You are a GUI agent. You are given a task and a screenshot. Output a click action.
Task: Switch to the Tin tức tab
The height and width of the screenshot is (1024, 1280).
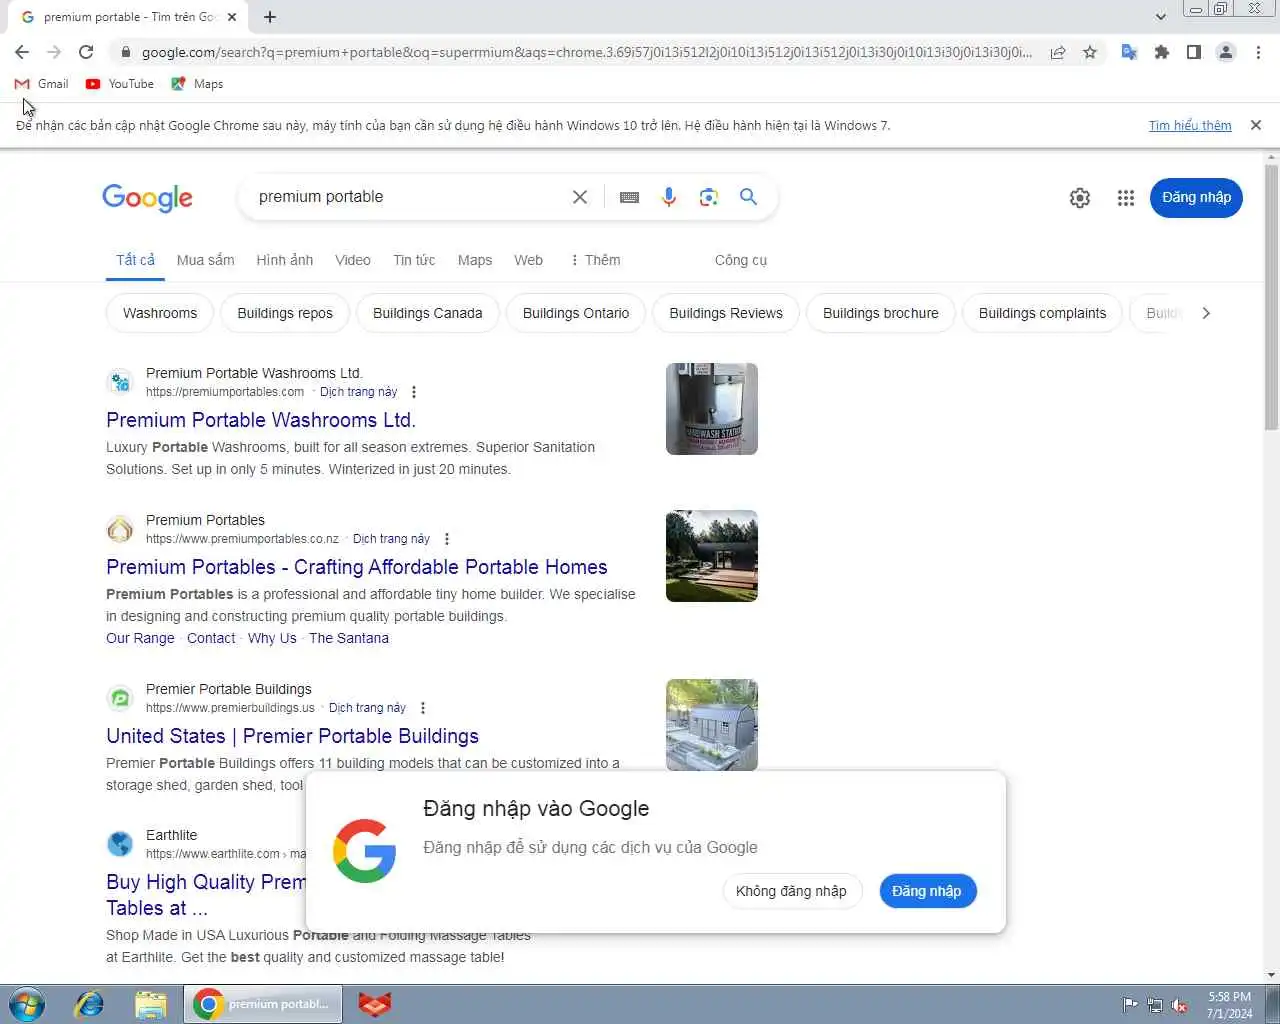click(414, 260)
